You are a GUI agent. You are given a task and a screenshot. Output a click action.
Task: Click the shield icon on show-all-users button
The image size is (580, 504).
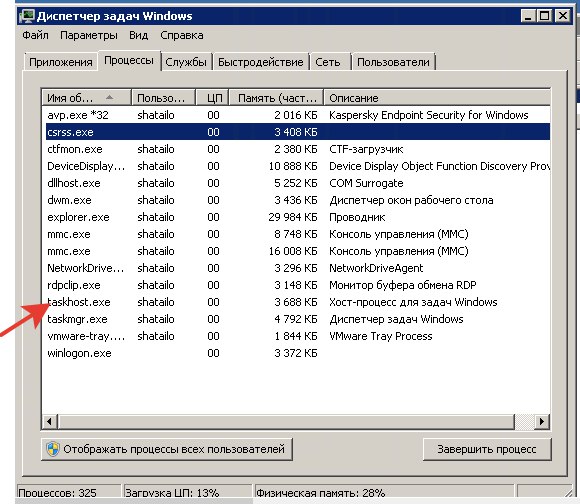pos(53,449)
